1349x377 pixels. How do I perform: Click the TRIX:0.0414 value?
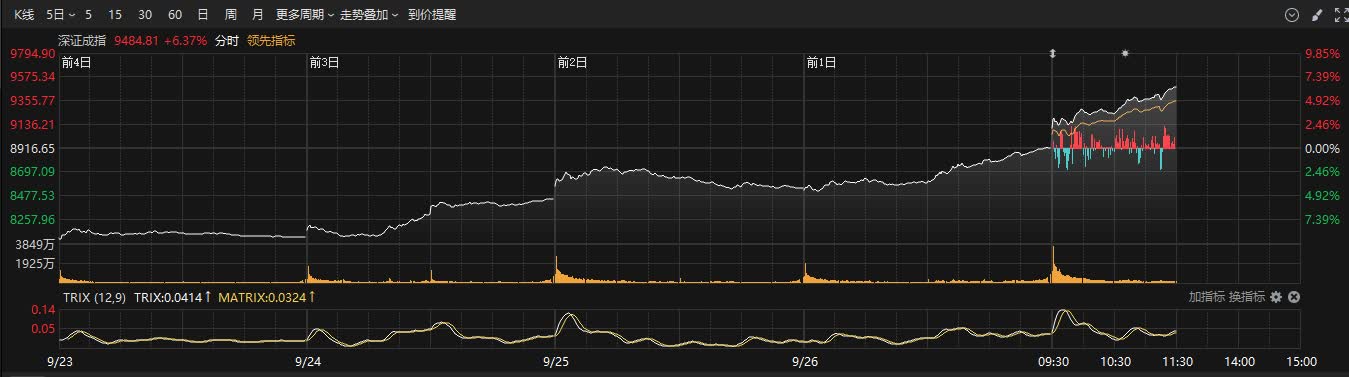click(169, 297)
